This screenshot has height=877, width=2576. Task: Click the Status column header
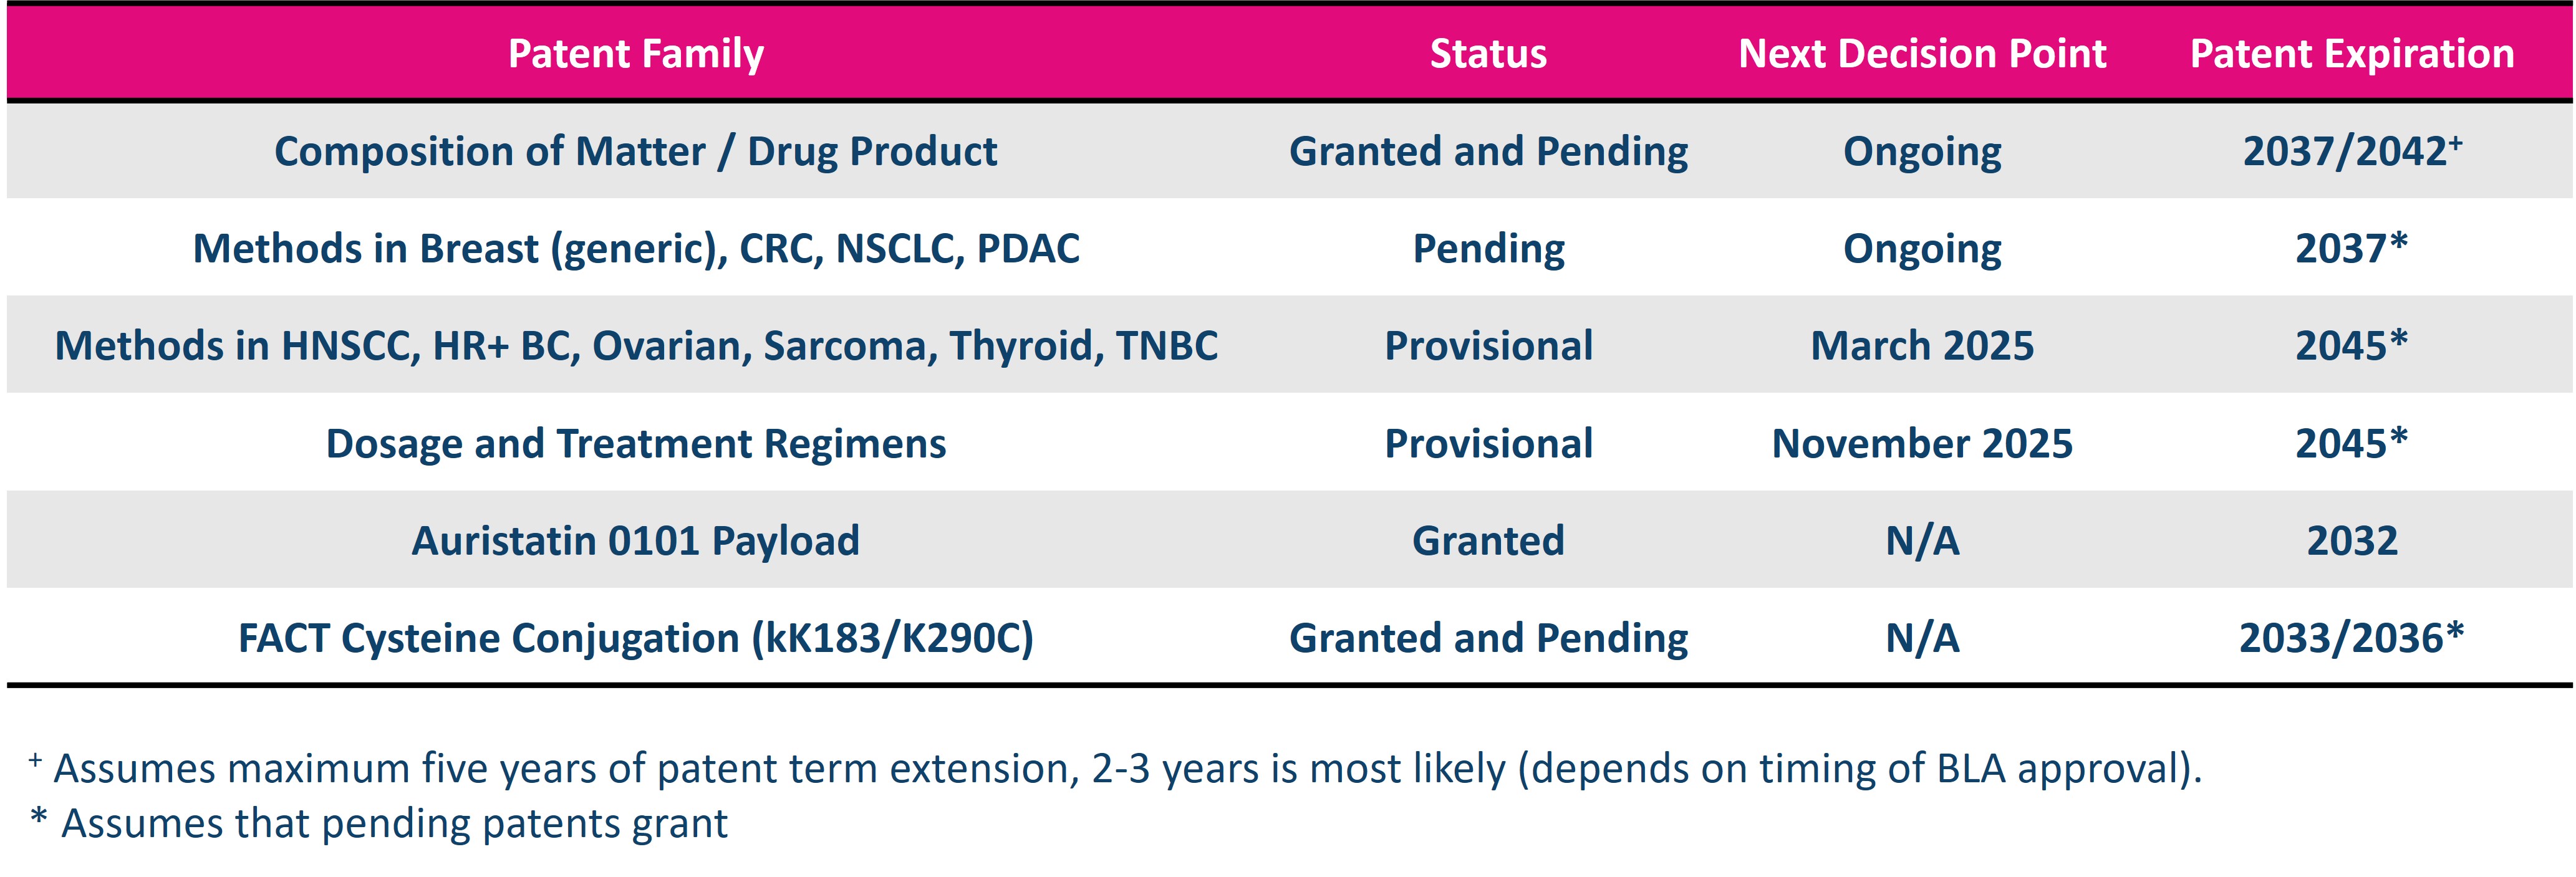coord(1487,54)
